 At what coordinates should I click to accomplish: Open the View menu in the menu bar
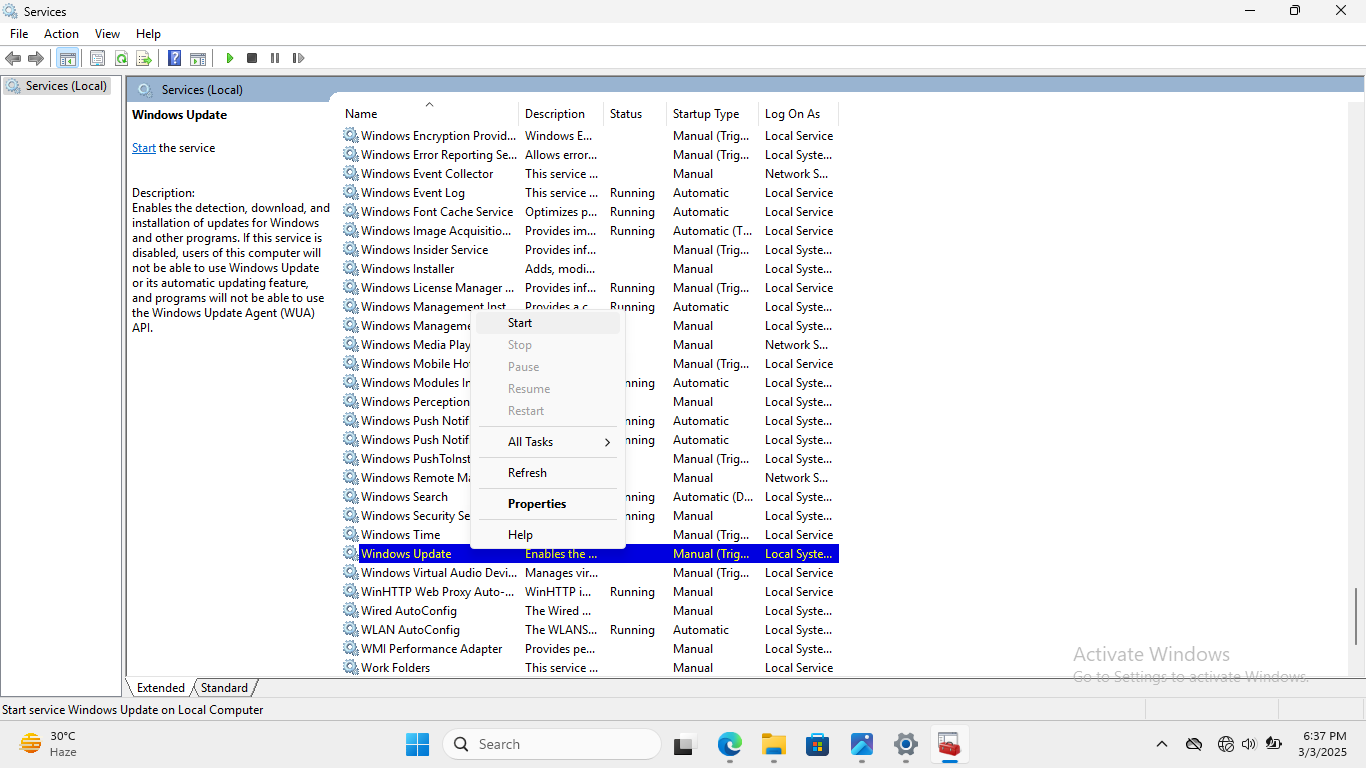[107, 34]
